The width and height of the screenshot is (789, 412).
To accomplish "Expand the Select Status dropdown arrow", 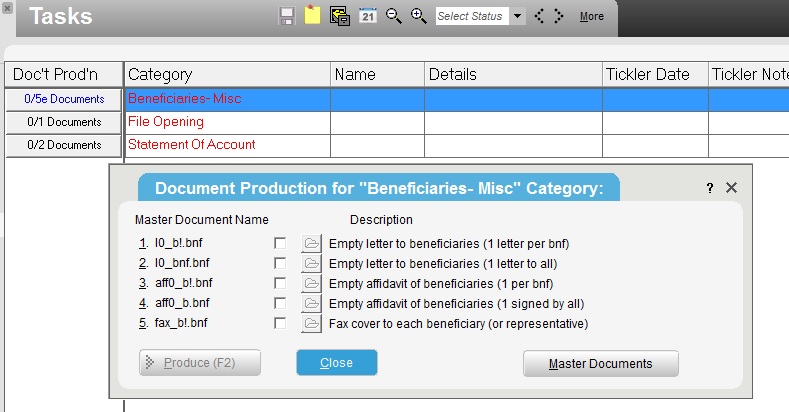I will point(517,16).
